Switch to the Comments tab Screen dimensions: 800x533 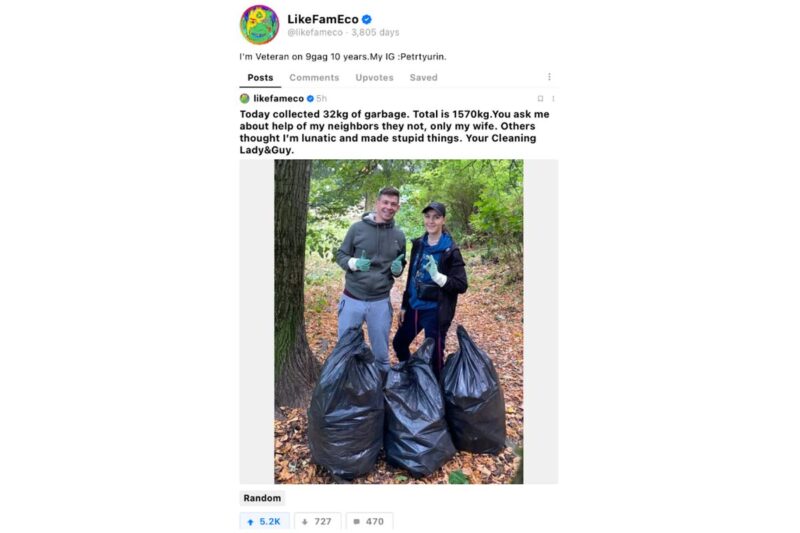pos(314,78)
